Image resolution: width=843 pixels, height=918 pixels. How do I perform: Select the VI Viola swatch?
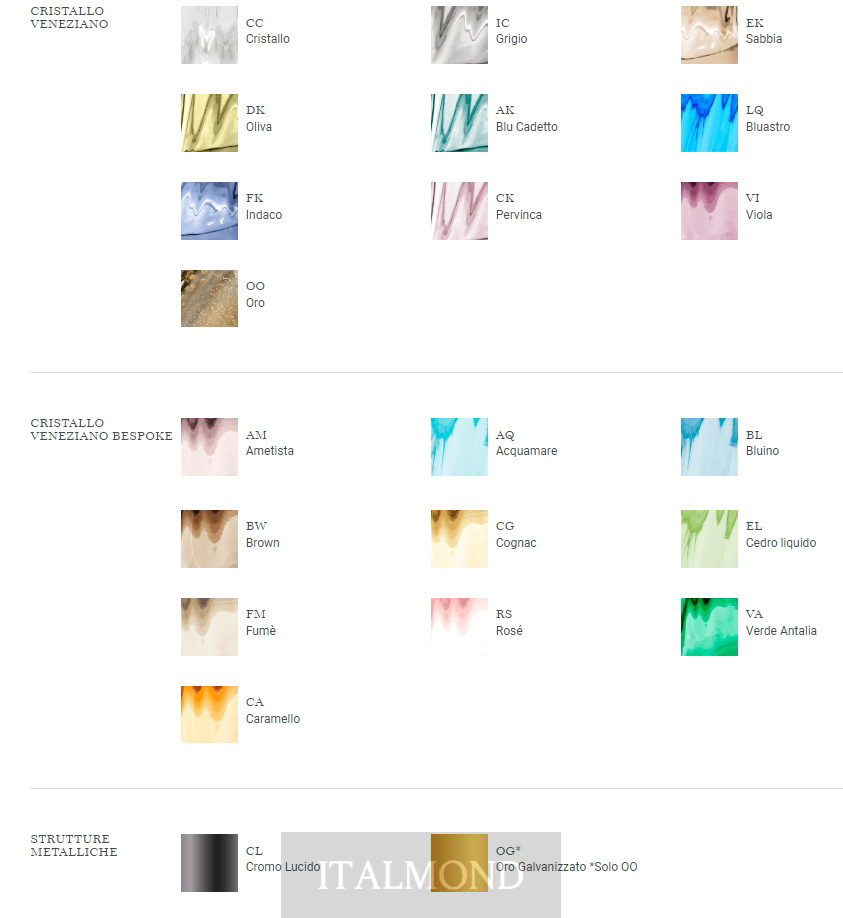point(709,211)
